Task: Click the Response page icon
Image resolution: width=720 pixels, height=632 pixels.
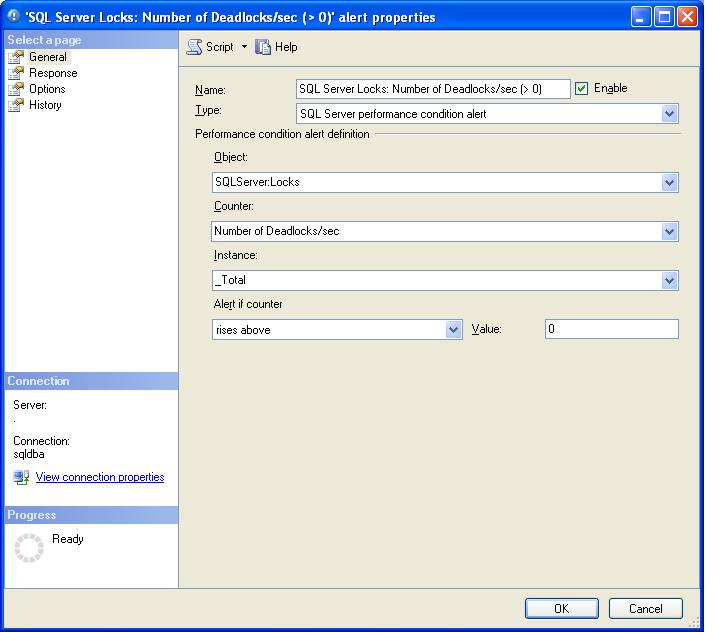Action: click(x=16, y=73)
